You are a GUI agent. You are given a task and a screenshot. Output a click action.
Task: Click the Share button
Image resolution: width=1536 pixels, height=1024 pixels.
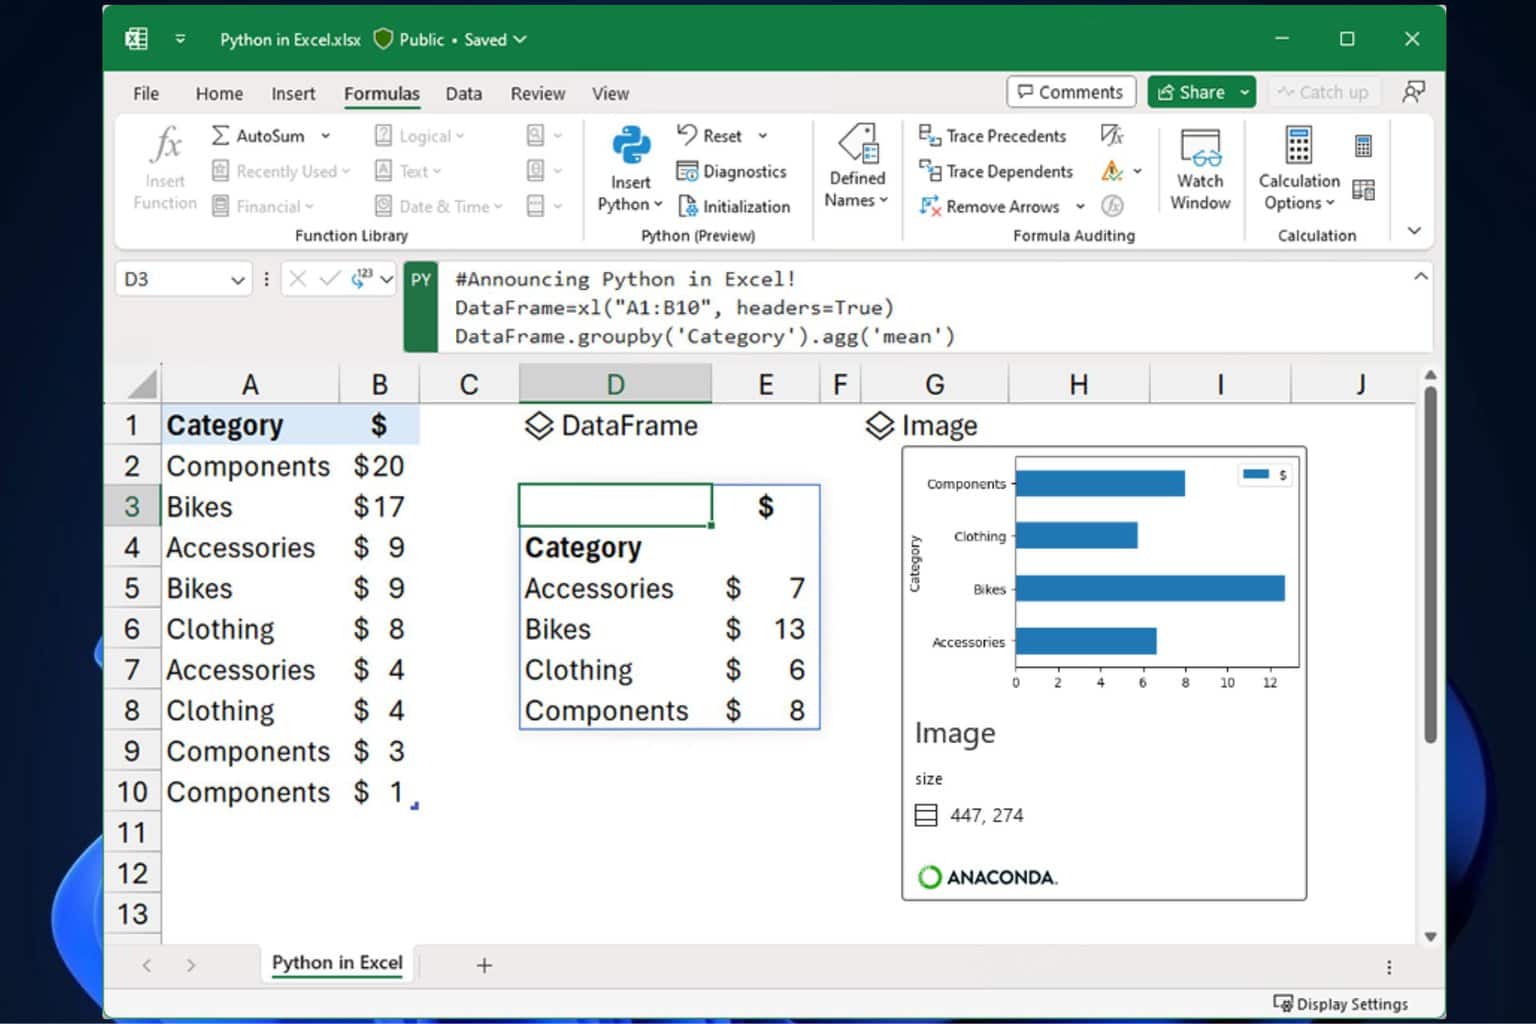[x=1190, y=92]
